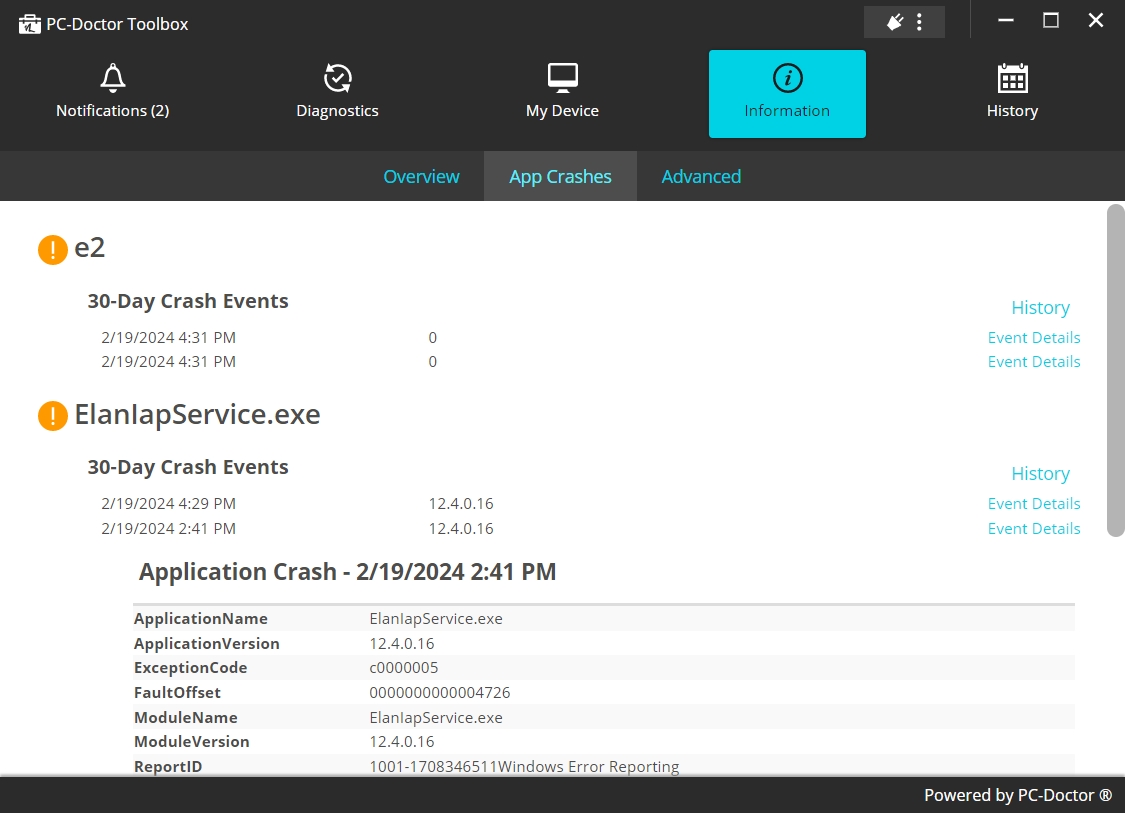The width and height of the screenshot is (1125, 813).
Task: Open the three-dot options menu
Action: pos(919,22)
